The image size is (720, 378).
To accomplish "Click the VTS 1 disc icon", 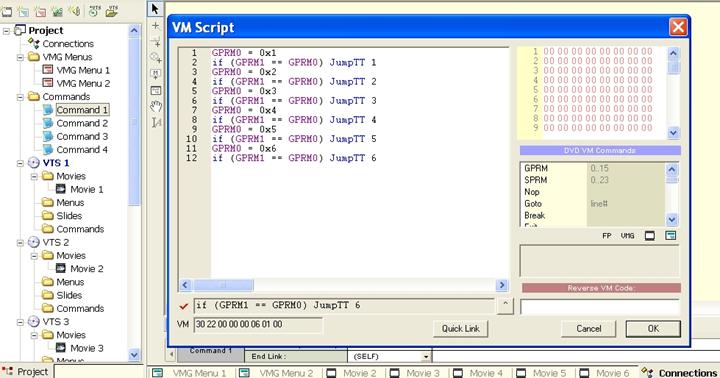I will click(x=34, y=163).
